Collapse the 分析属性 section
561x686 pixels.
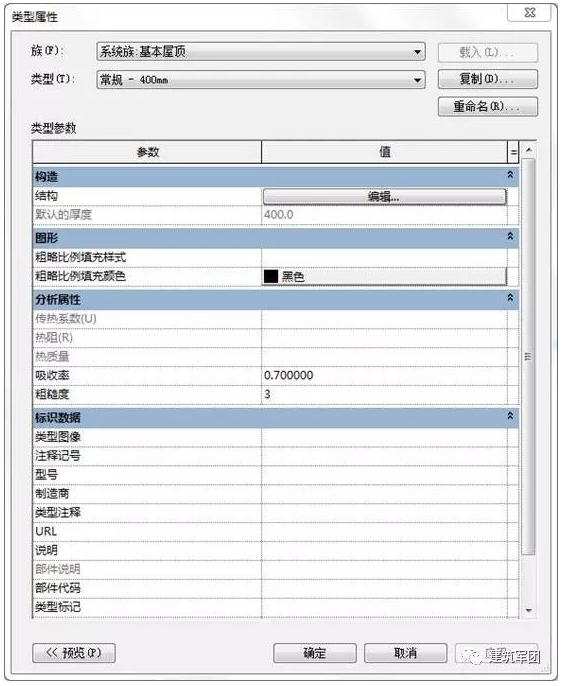[x=510, y=298]
